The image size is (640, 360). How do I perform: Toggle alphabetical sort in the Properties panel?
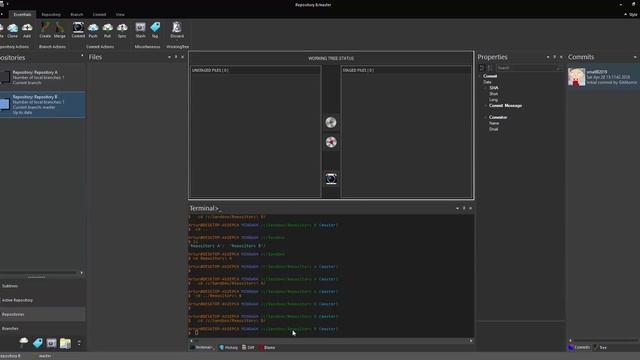[490, 68]
